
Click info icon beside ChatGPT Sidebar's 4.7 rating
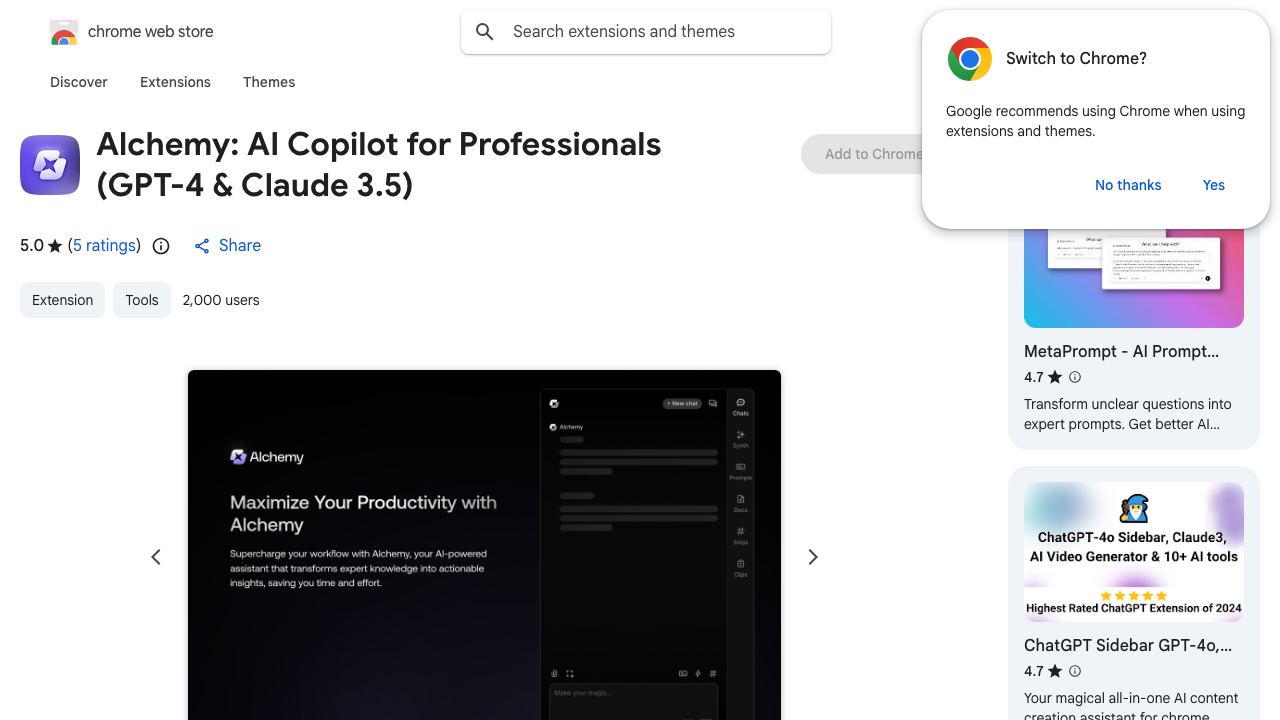pyautogui.click(x=1075, y=671)
